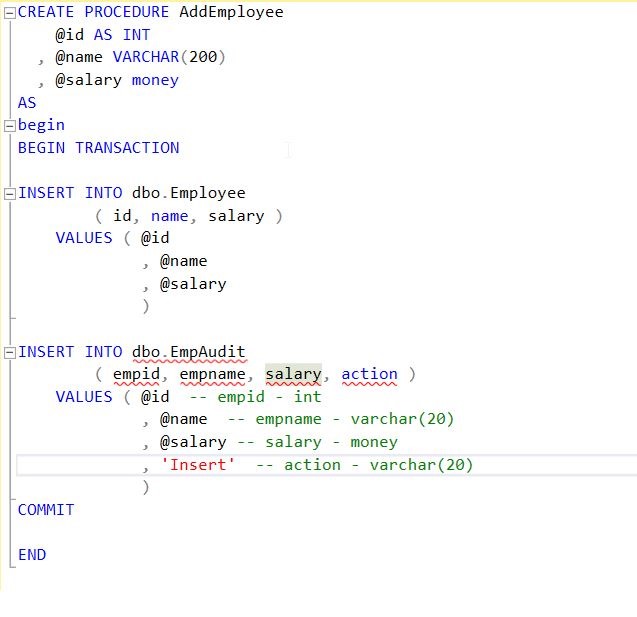Collapse the INSERT INTO dbo.Employee statement
The width and height of the screenshot is (637, 617).
10,194
